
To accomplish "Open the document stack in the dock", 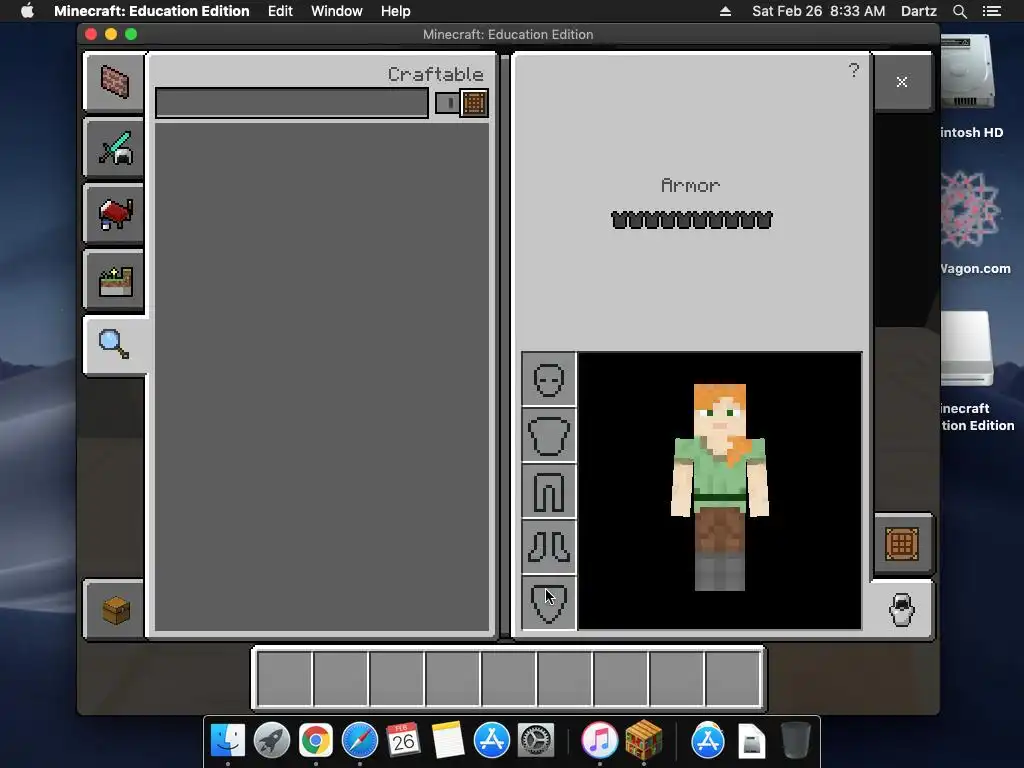I will 752,741.
